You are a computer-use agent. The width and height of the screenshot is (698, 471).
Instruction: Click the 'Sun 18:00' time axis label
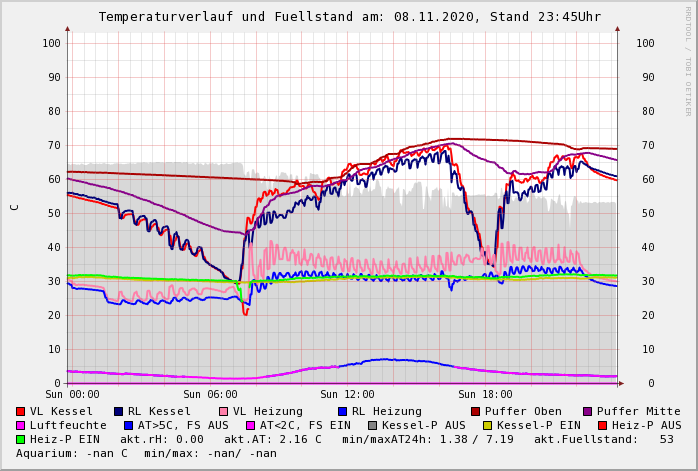point(485,395)
